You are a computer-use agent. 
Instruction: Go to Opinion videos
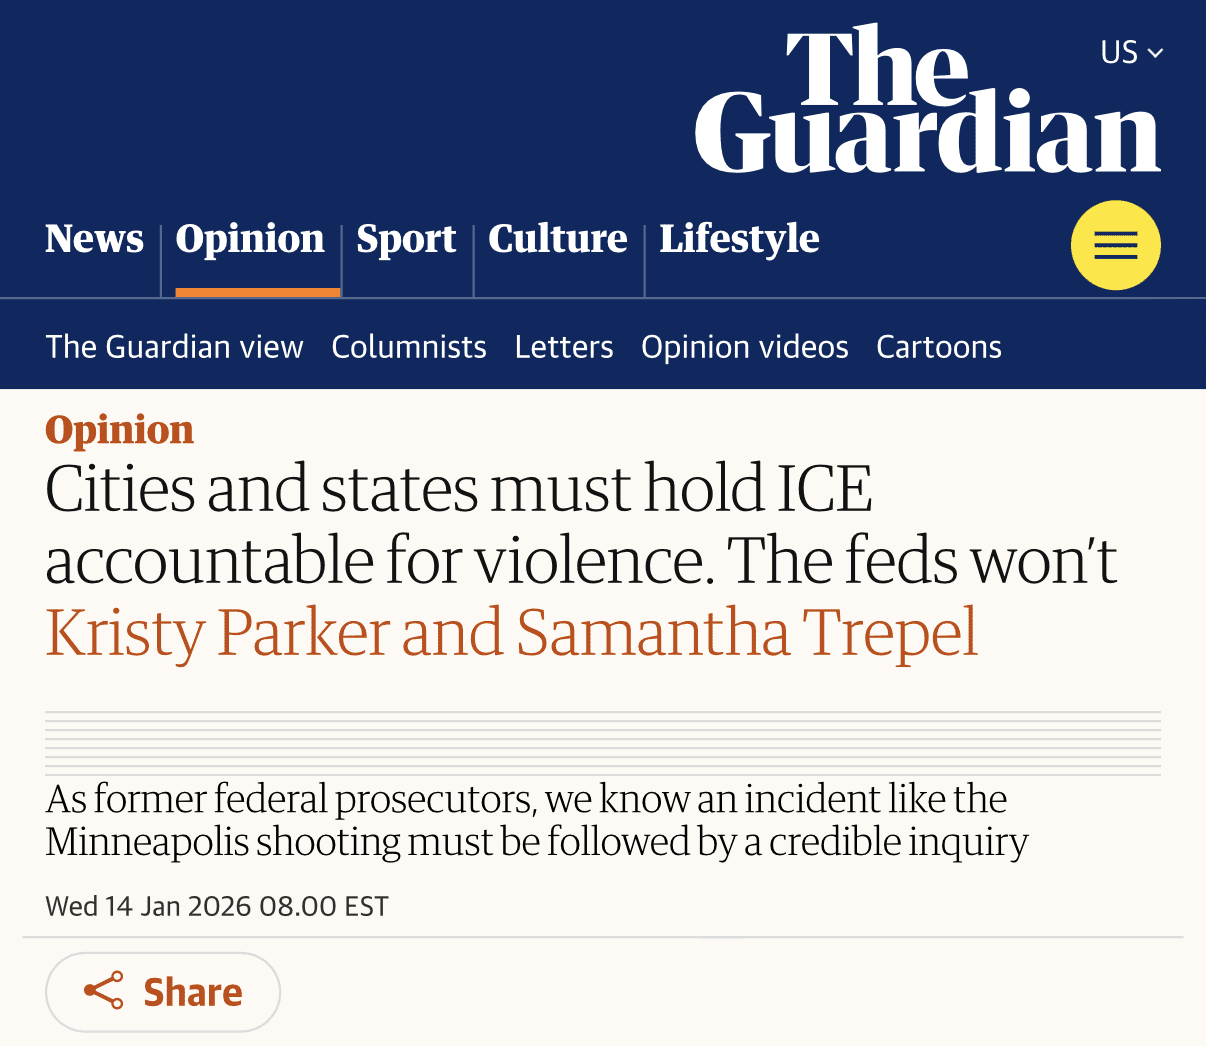[x=745, y=347]
